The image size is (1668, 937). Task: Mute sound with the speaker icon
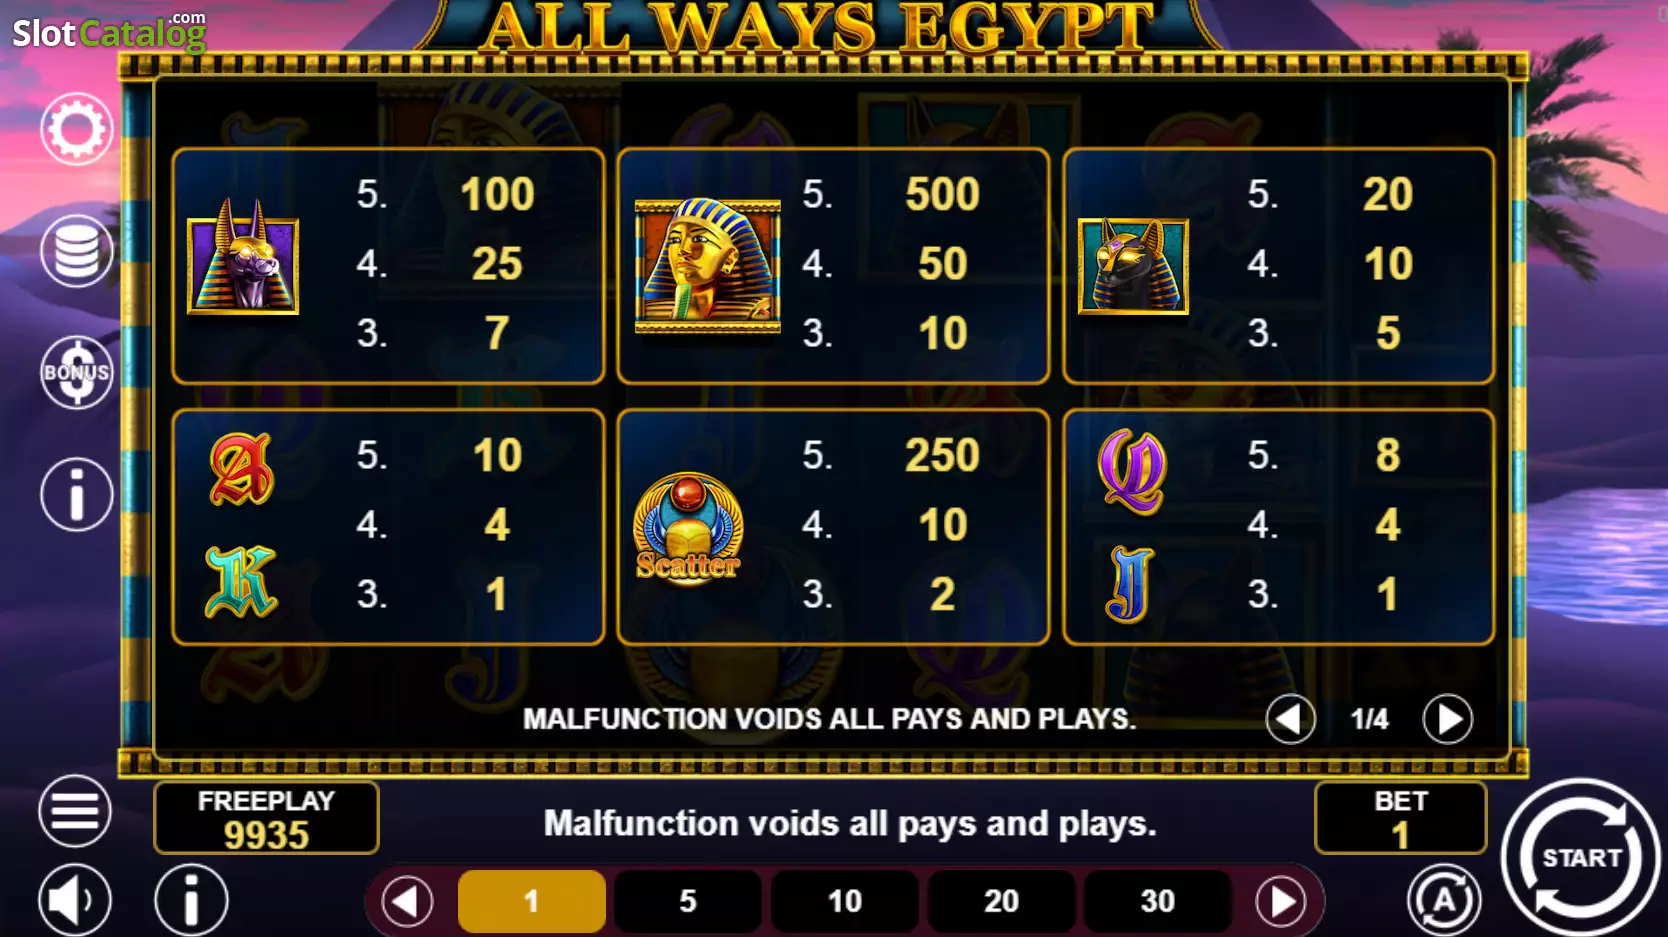click(x=75, y=900)
